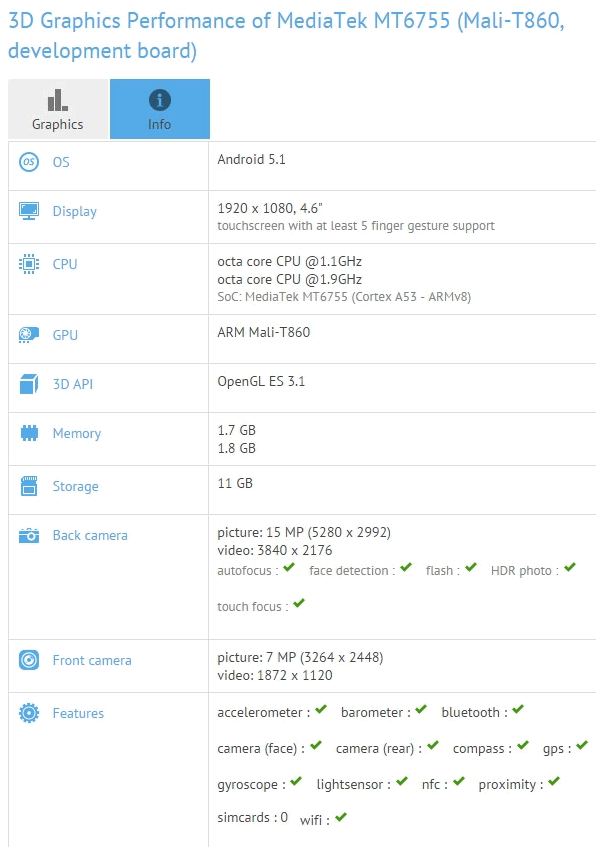
Task: Click the Front camera lens icon
Action: point(29,660)
